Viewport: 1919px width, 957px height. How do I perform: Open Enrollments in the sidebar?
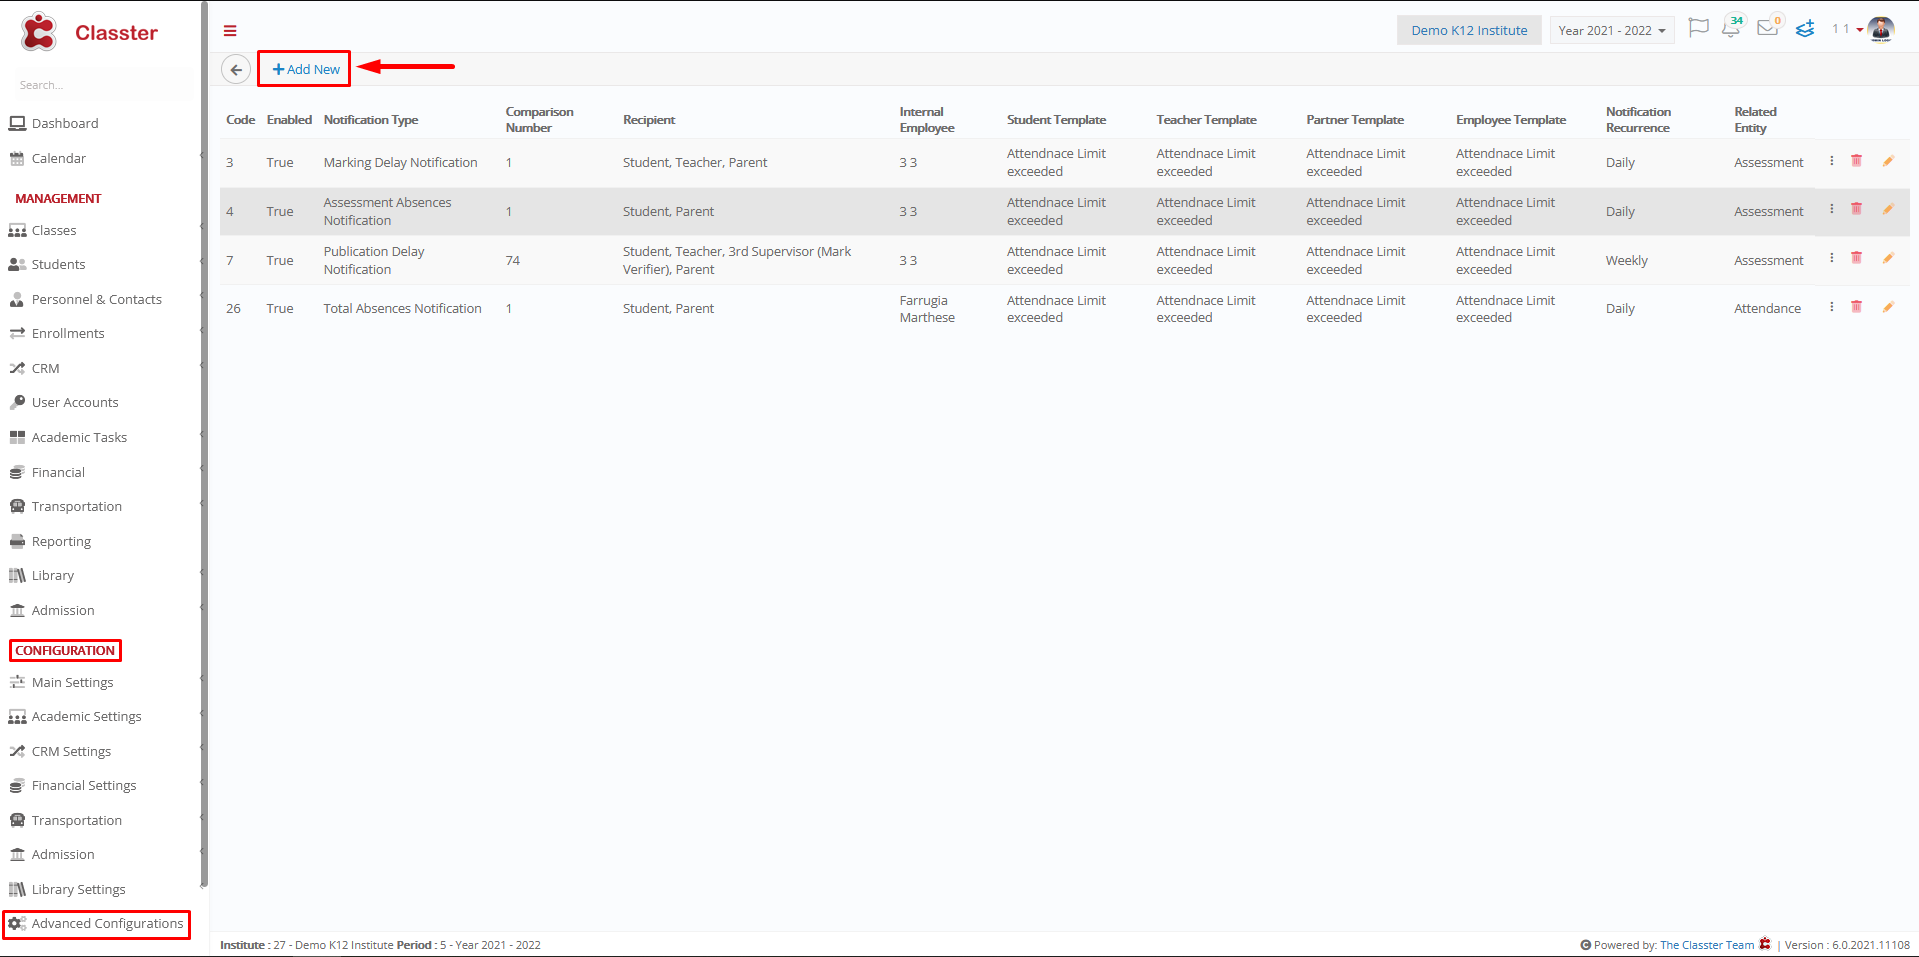(x=68, y=333)
